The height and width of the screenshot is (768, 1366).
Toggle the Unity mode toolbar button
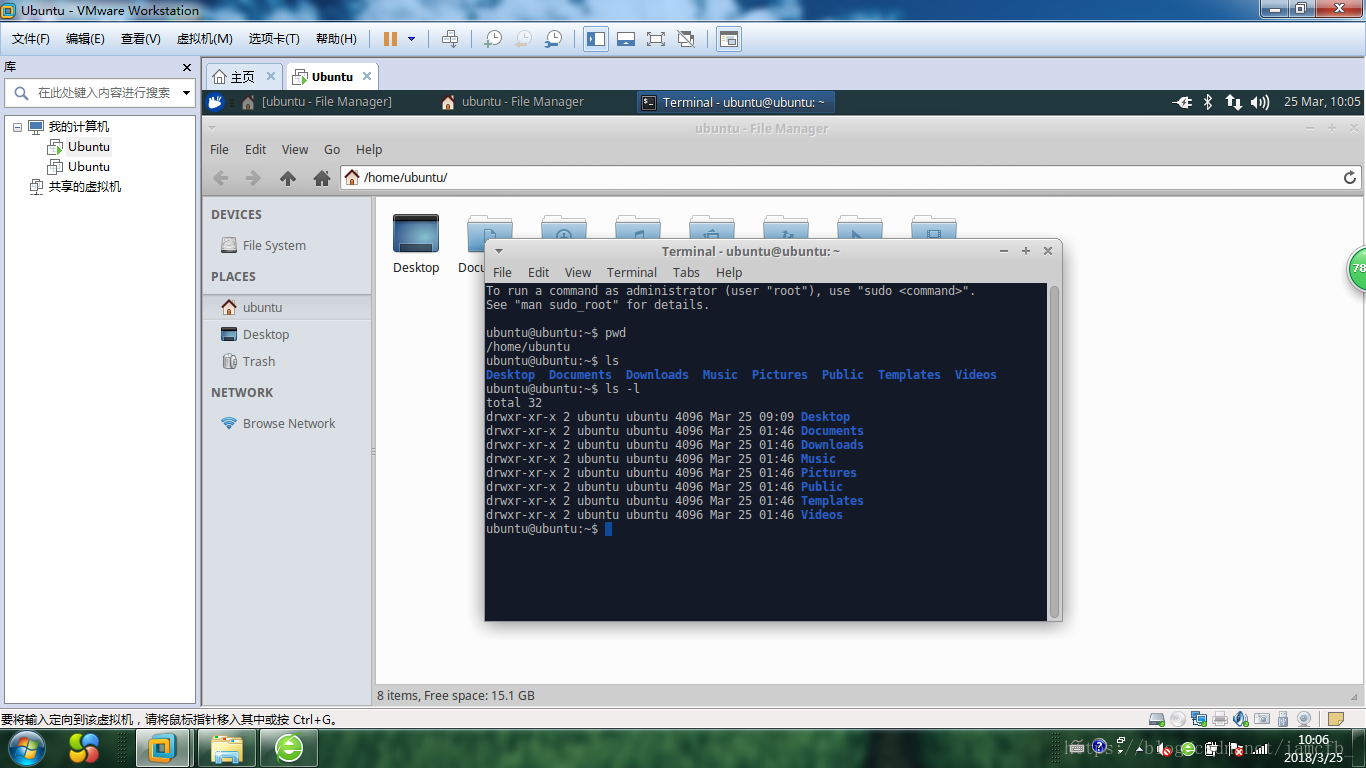pyautogui.click(x=686, y=39)
